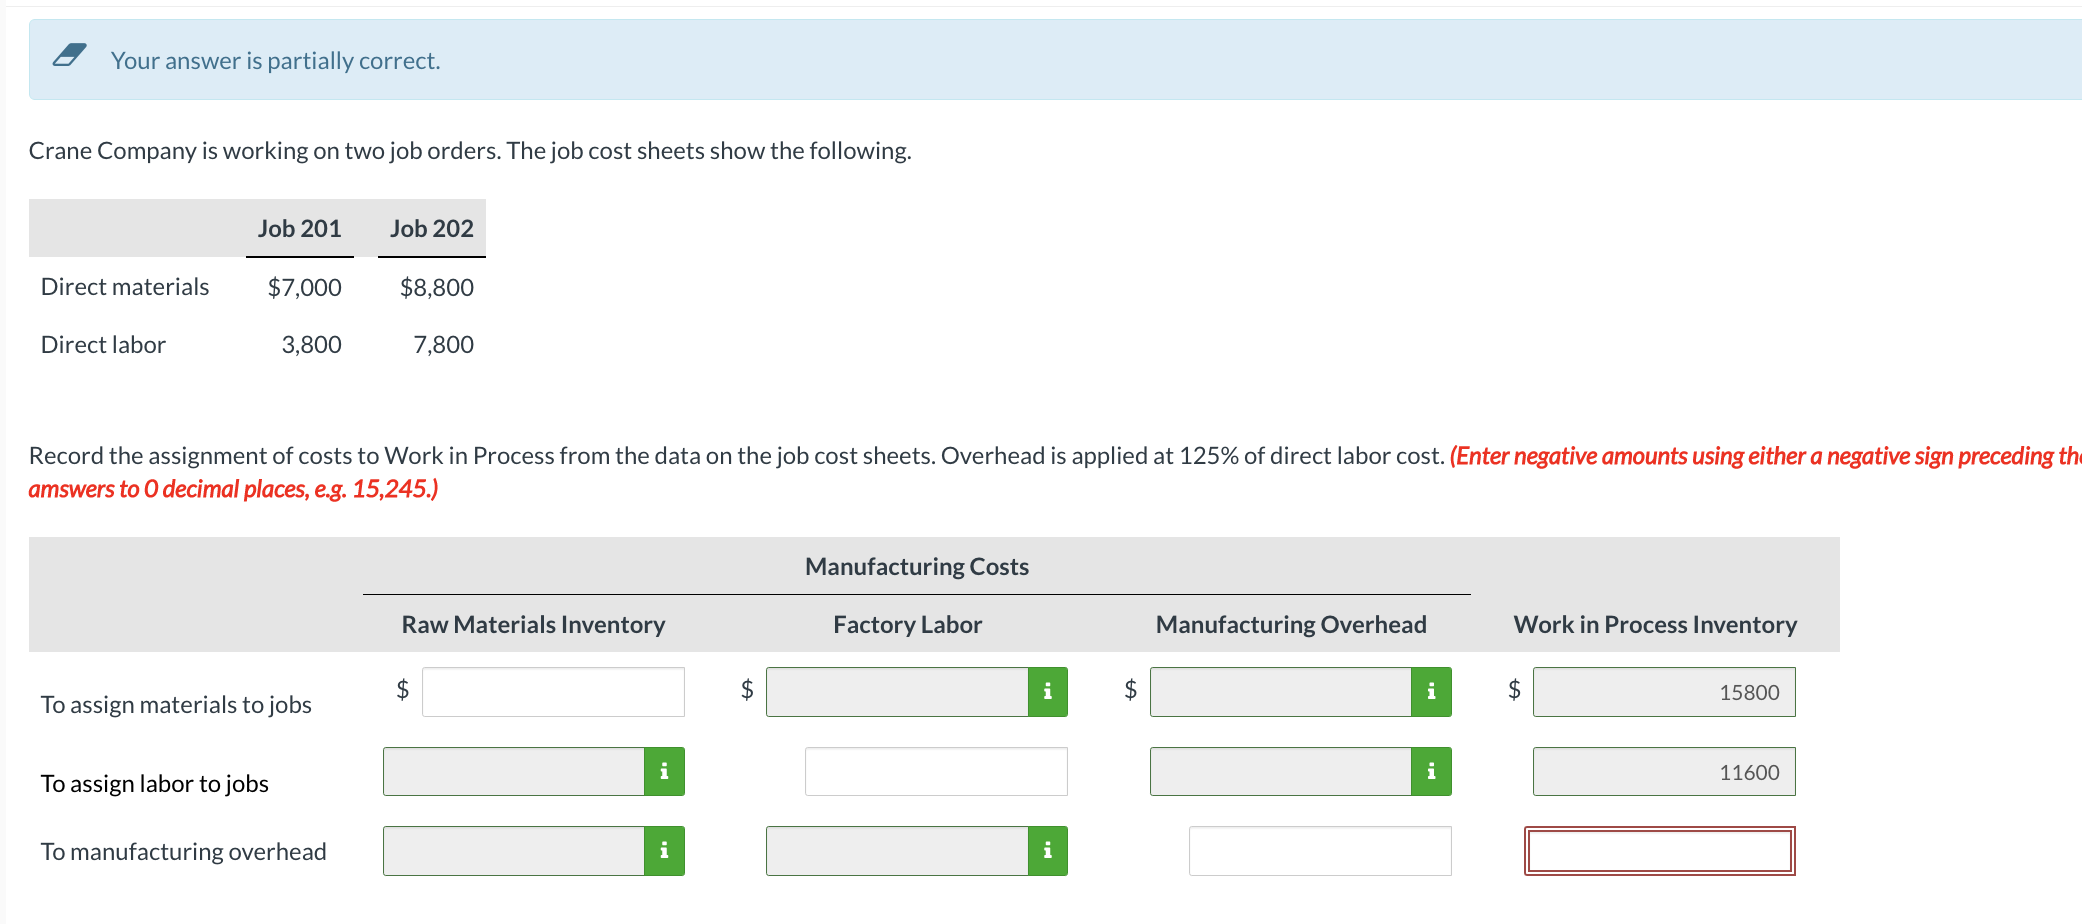2082x924 pixels.
Task: Click Work in Process field showing 11600
Action: [x=1664, y=772]
